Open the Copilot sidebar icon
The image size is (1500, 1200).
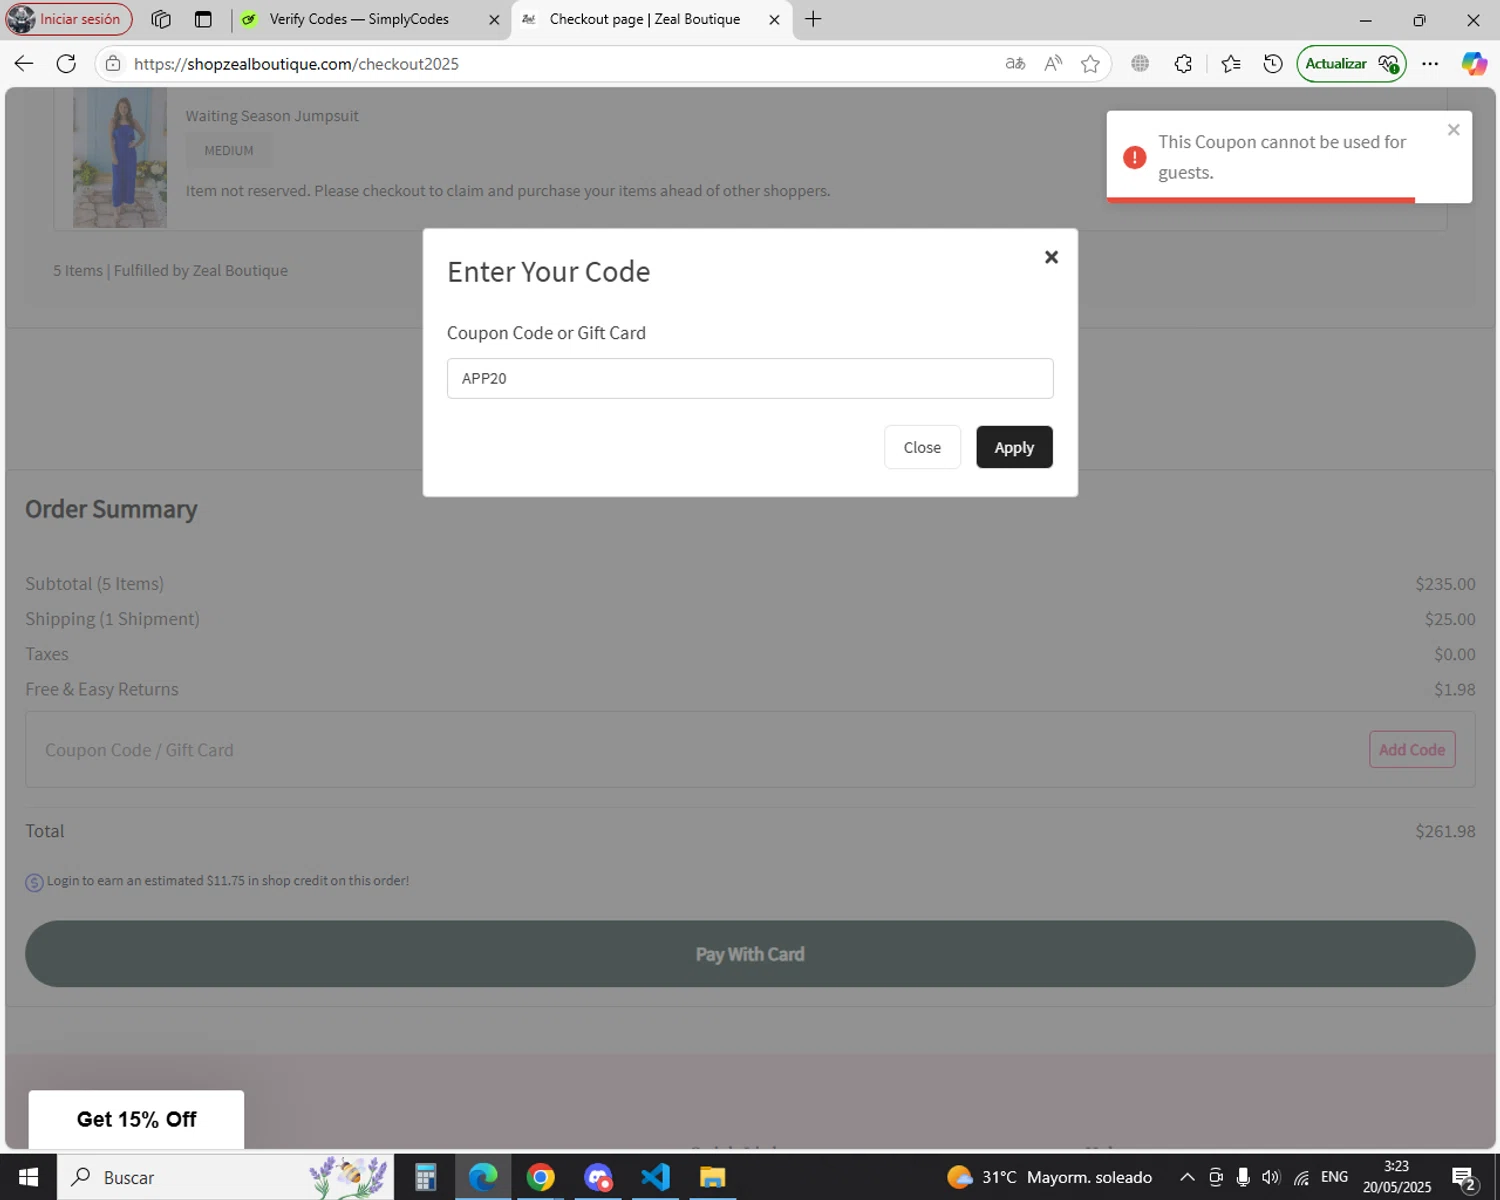tap(1474, 64)
